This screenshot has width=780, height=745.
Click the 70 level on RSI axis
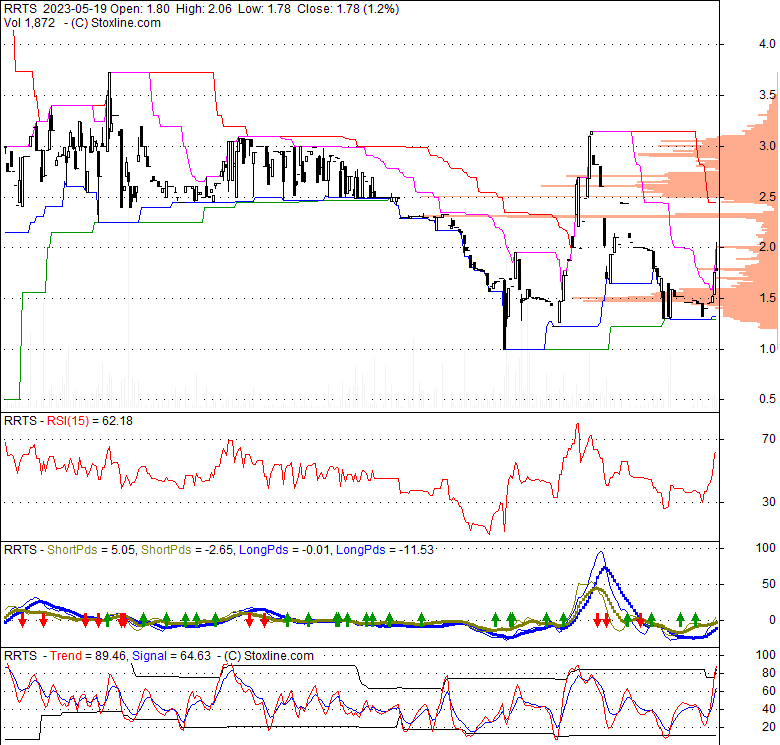[769, 439]
